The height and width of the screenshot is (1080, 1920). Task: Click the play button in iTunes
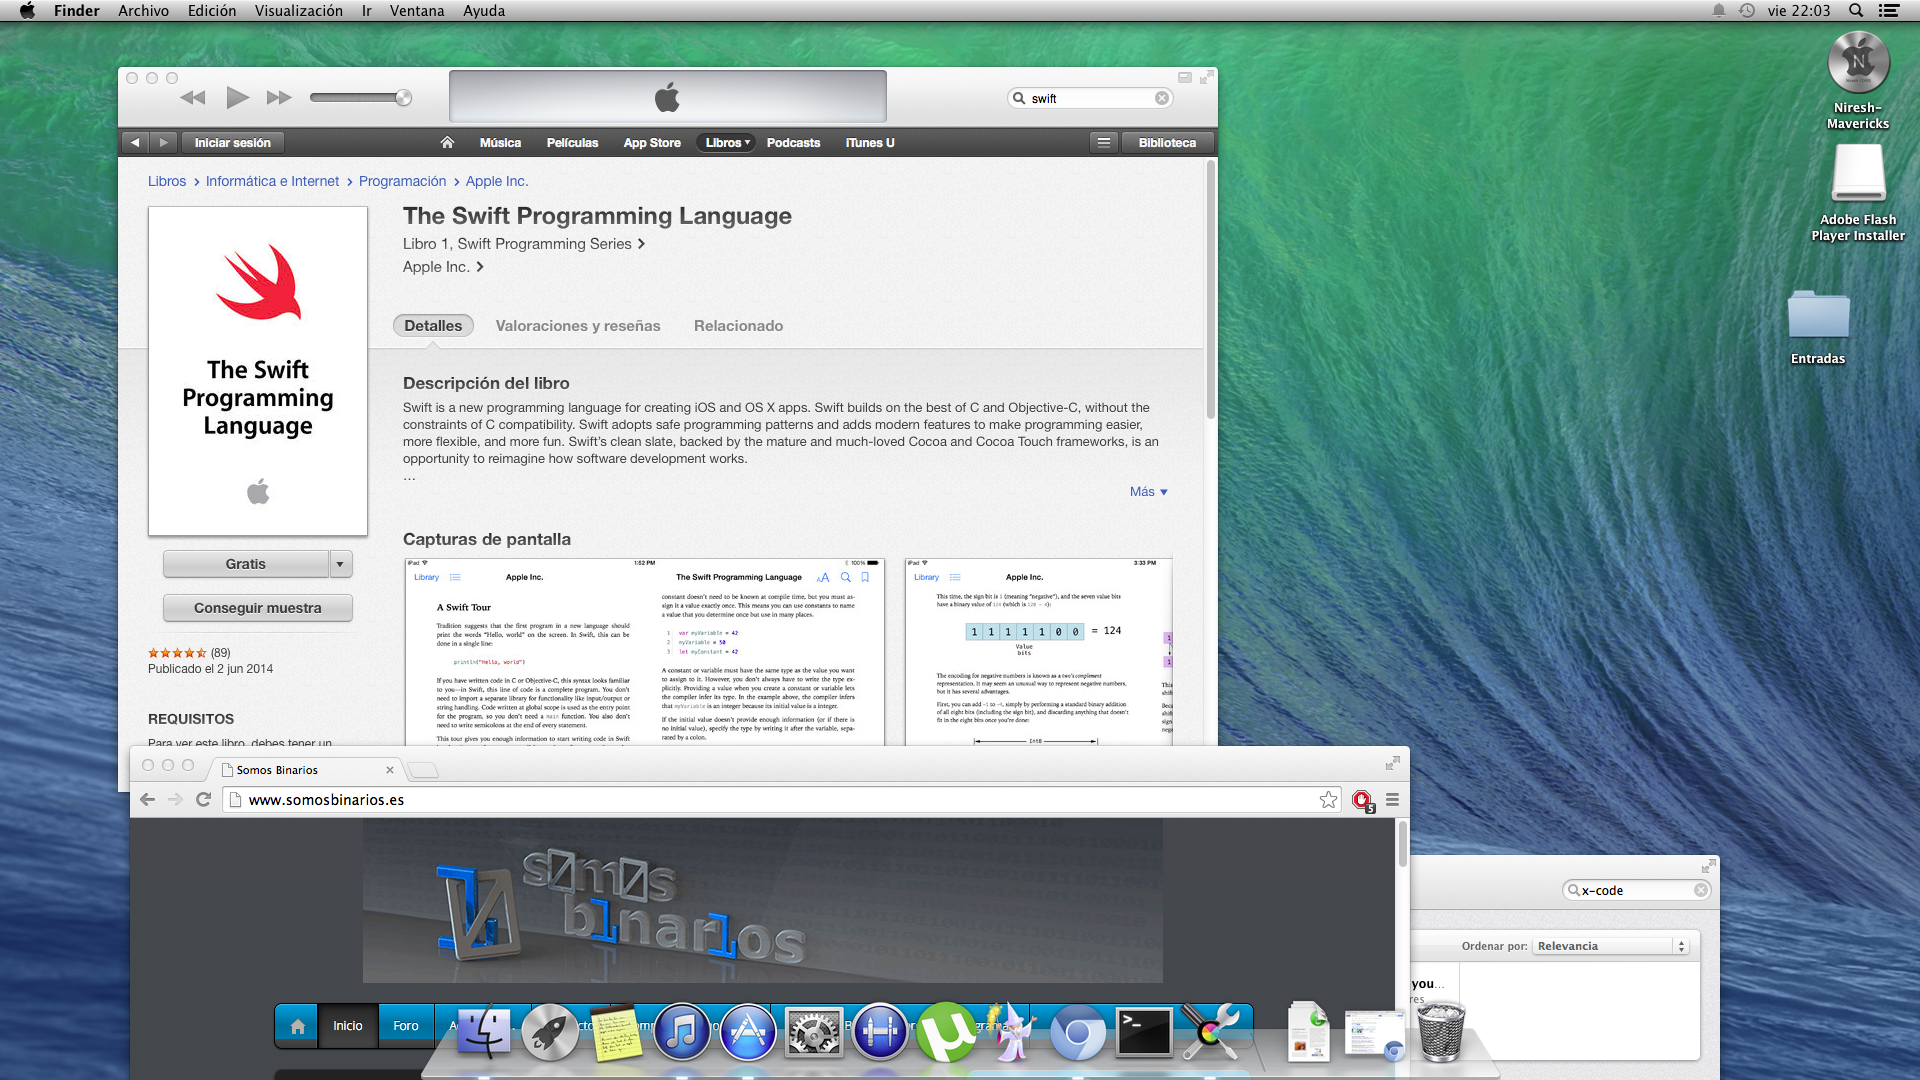coord(237,98)
